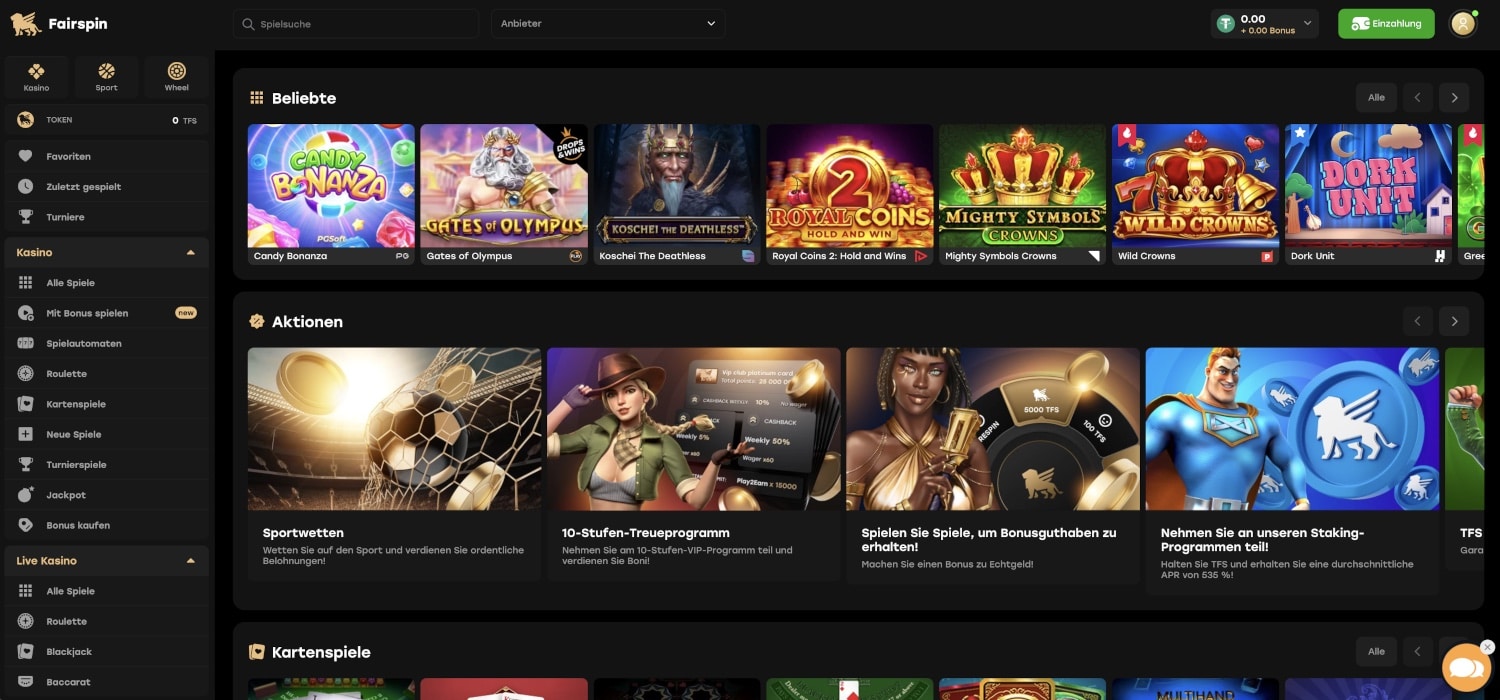The height and width of the screenshot is (700, 1500).
Task: Click the Tether currency icon in balance
Action: (x=1225, y=23)
